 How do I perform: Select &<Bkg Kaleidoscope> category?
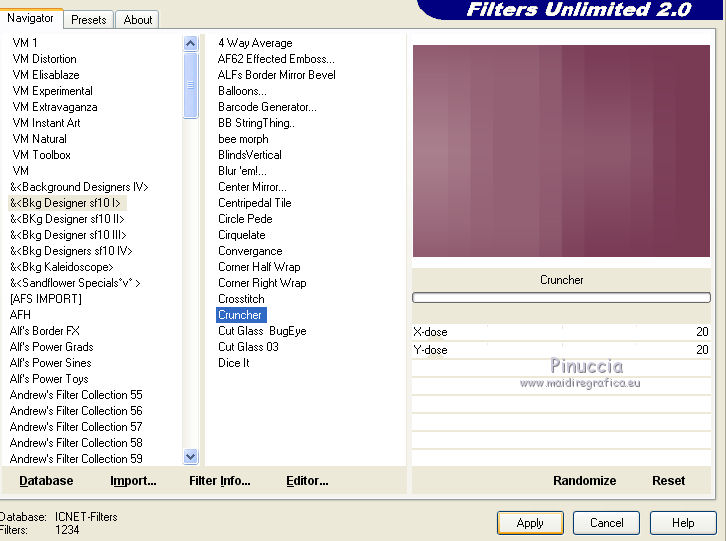tap(62, 267)
